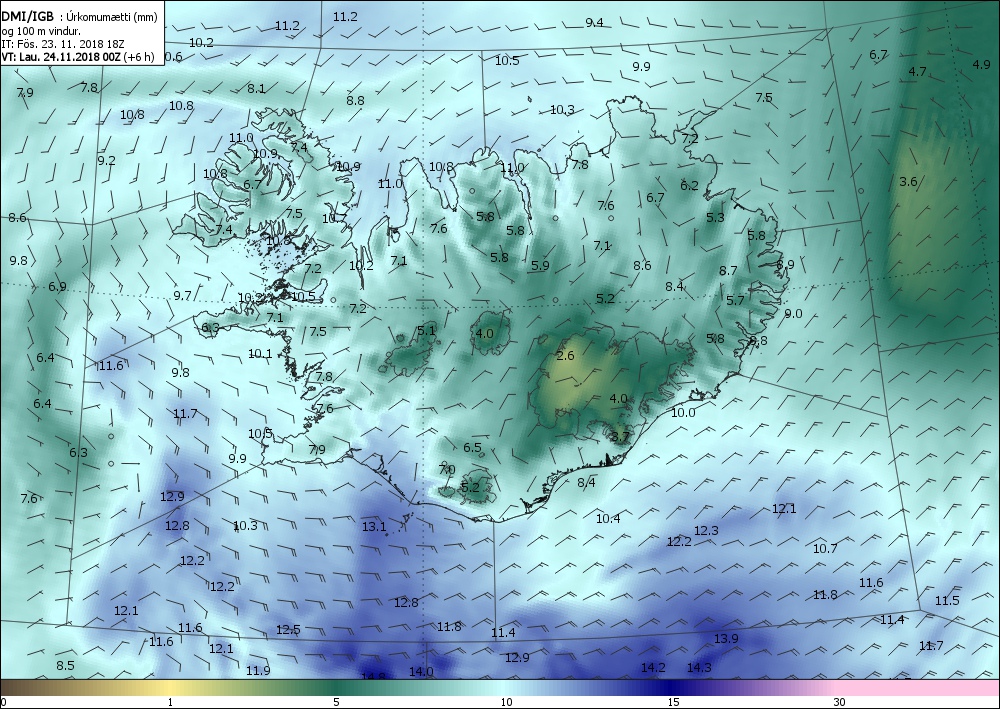This screenshot has width=1000, height=709.
Task: Click the 2.6 value over the glacier
Action: pos(565,356)
